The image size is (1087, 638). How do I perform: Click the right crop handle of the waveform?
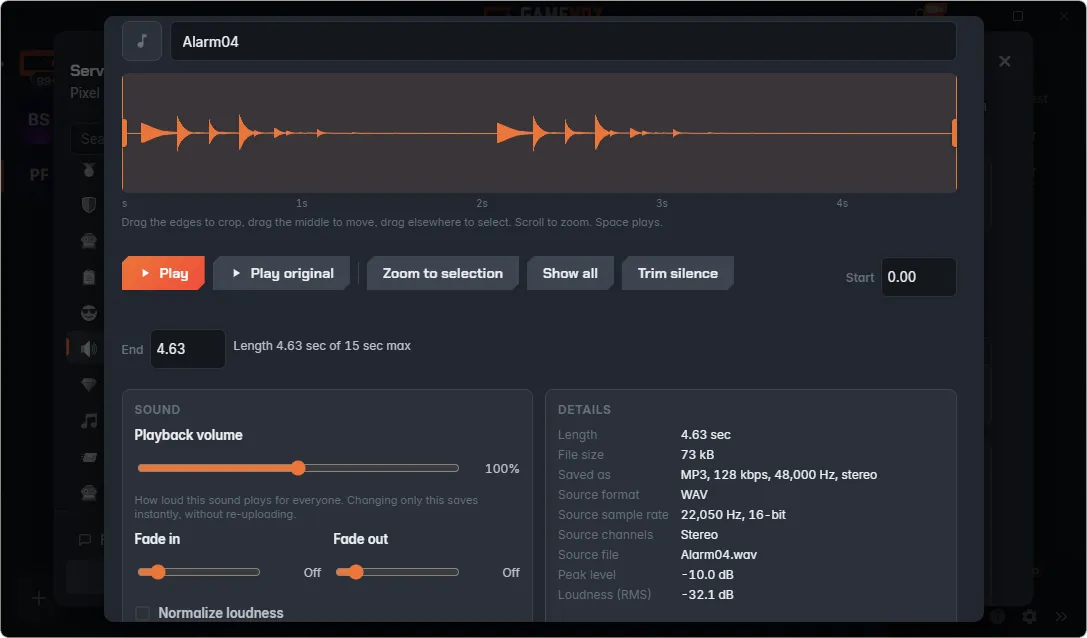[954, 133]
